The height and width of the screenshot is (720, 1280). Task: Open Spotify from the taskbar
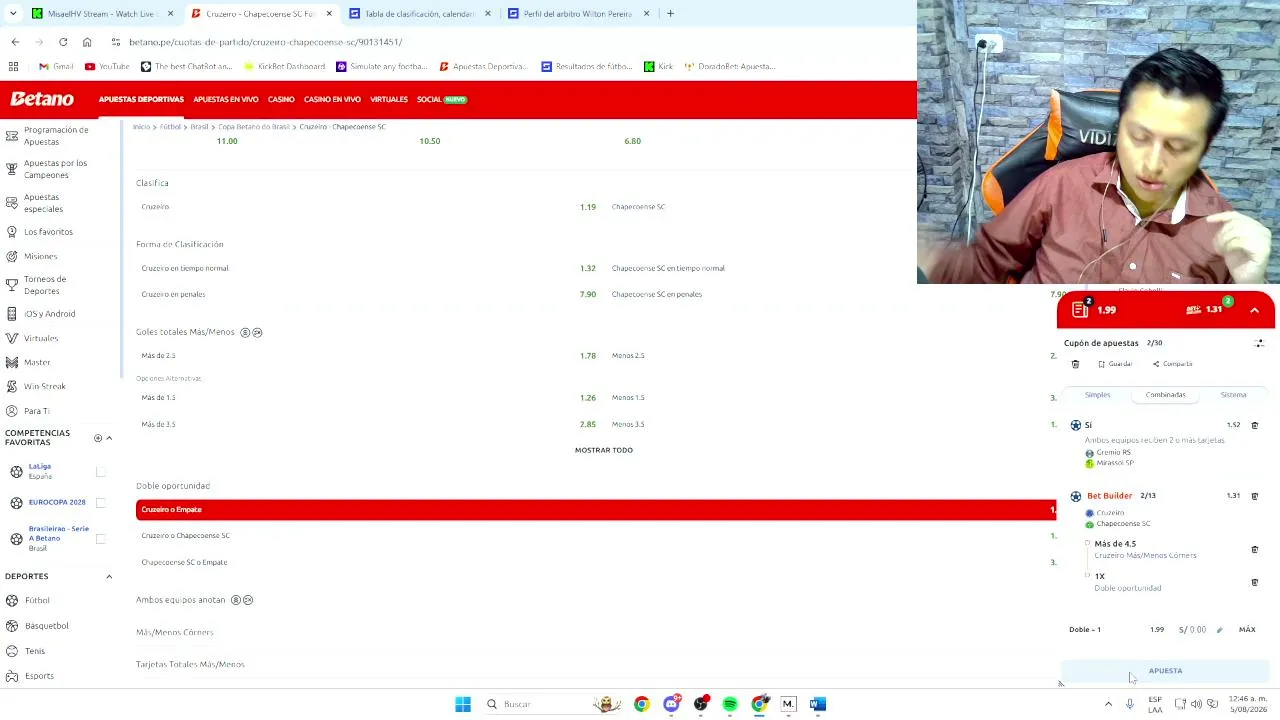tap(730, 704)
